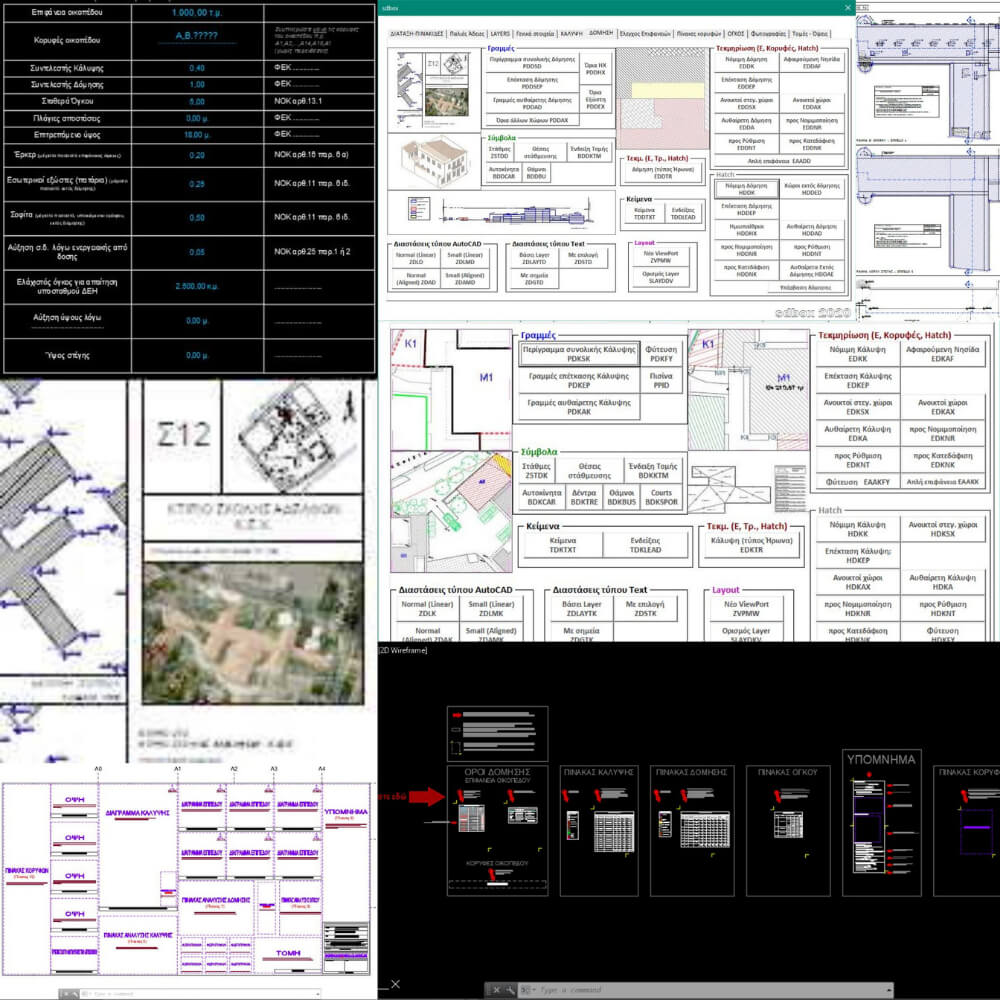Screen dimensions: 1000x1000
Task: Click the PDKSK coverage outline button
Action: pyautogui.click(x=579, y=354)
